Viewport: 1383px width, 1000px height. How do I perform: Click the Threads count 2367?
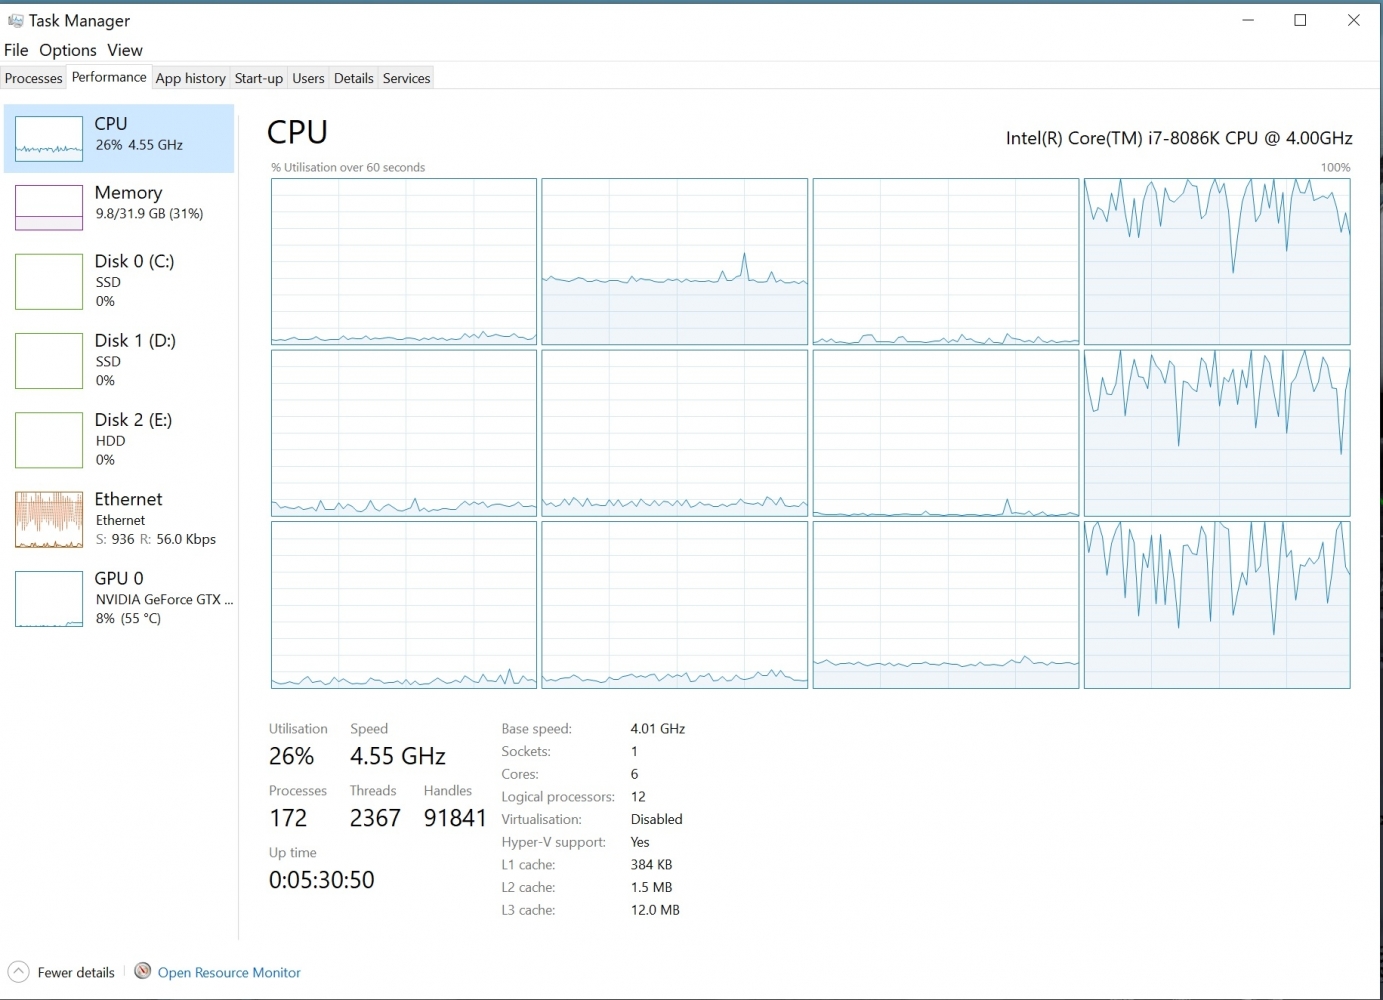375,818
